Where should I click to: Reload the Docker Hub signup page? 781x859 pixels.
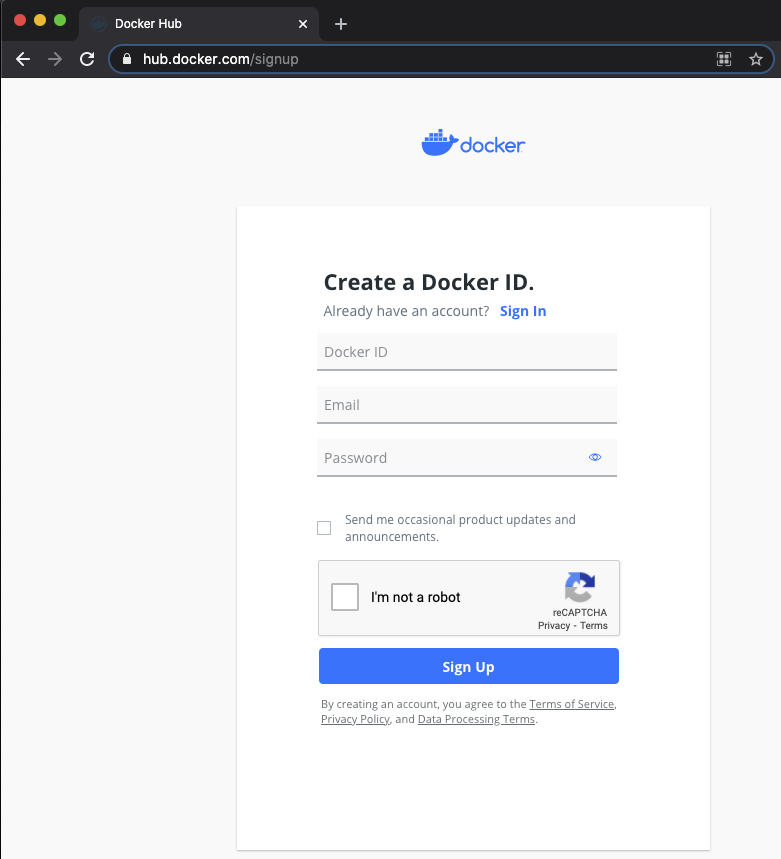[87, 59]
